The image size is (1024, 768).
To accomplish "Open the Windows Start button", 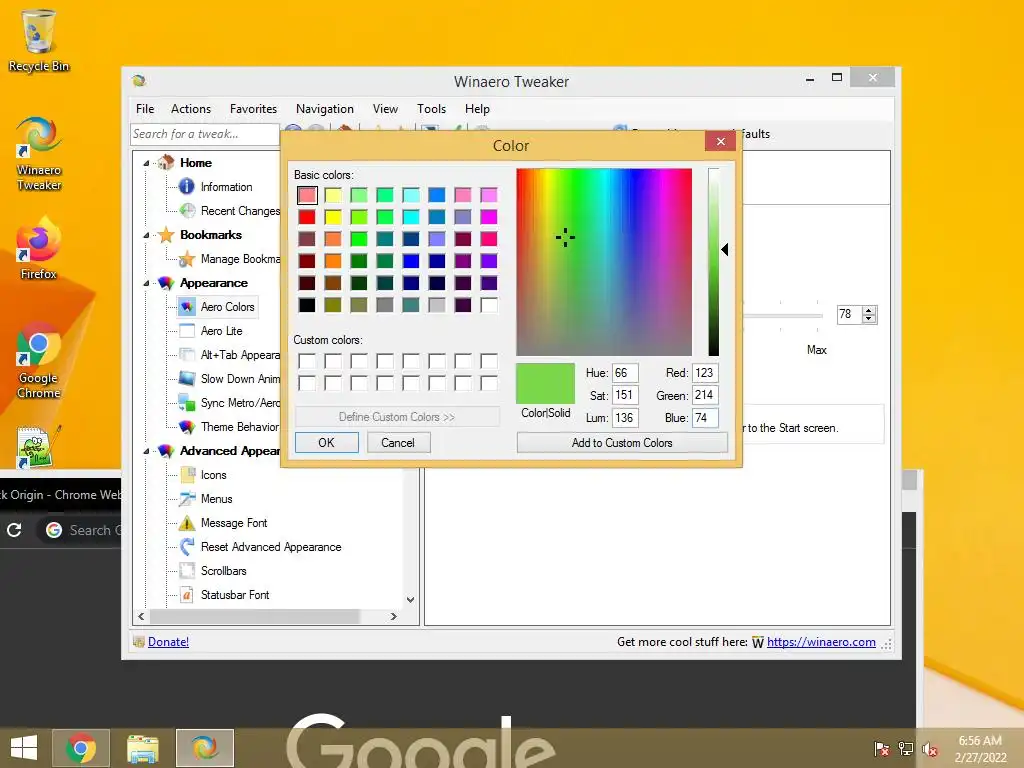I will click(24, 747).
